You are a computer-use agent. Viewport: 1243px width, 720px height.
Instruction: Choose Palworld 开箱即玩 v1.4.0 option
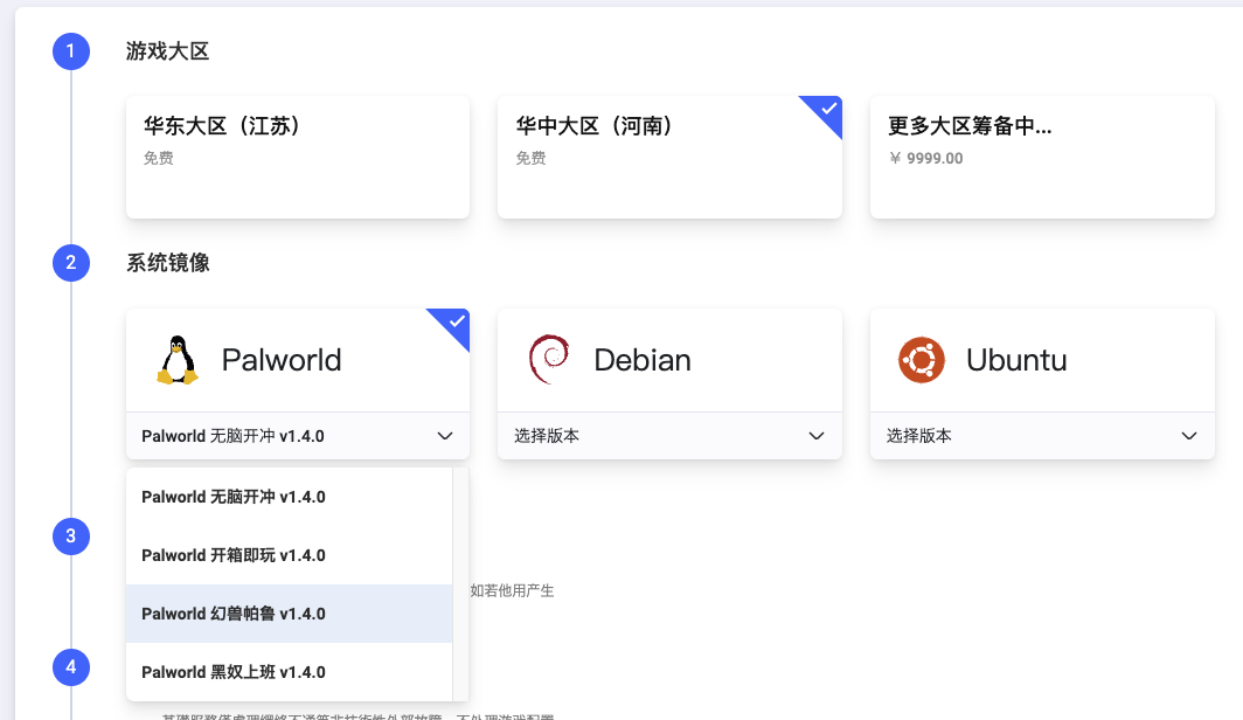click(289, 555)
